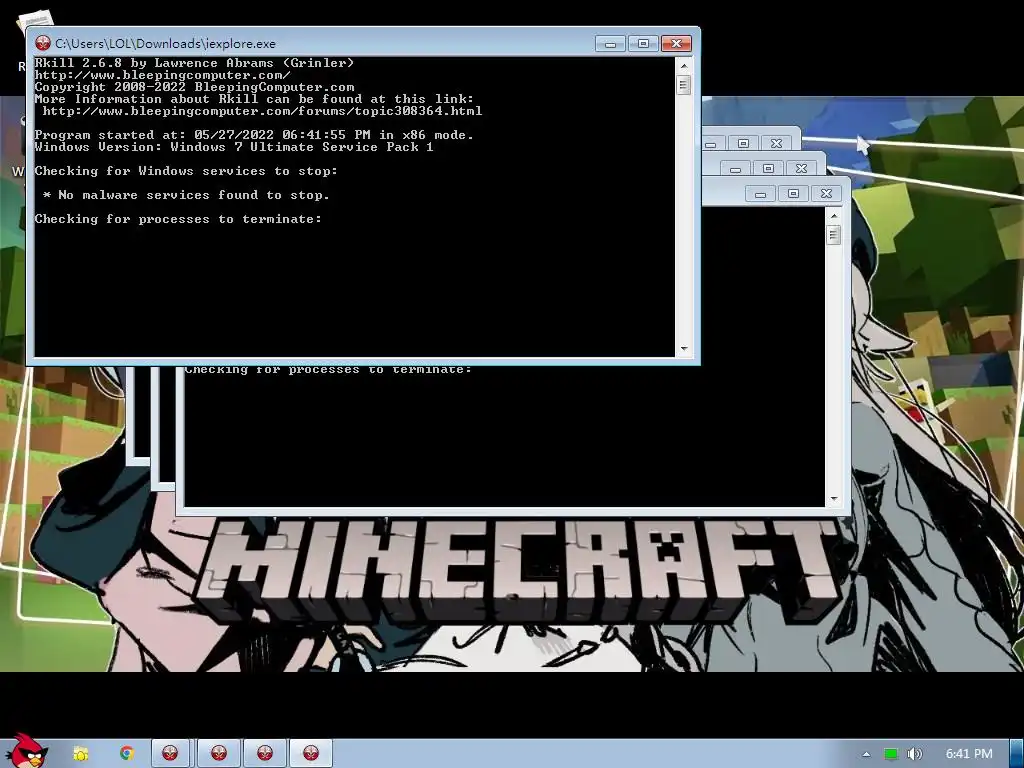Click the title text C:\Users\LOL\Downloads\iexplore.exe

pyautogui.click(x=165, y=44)
